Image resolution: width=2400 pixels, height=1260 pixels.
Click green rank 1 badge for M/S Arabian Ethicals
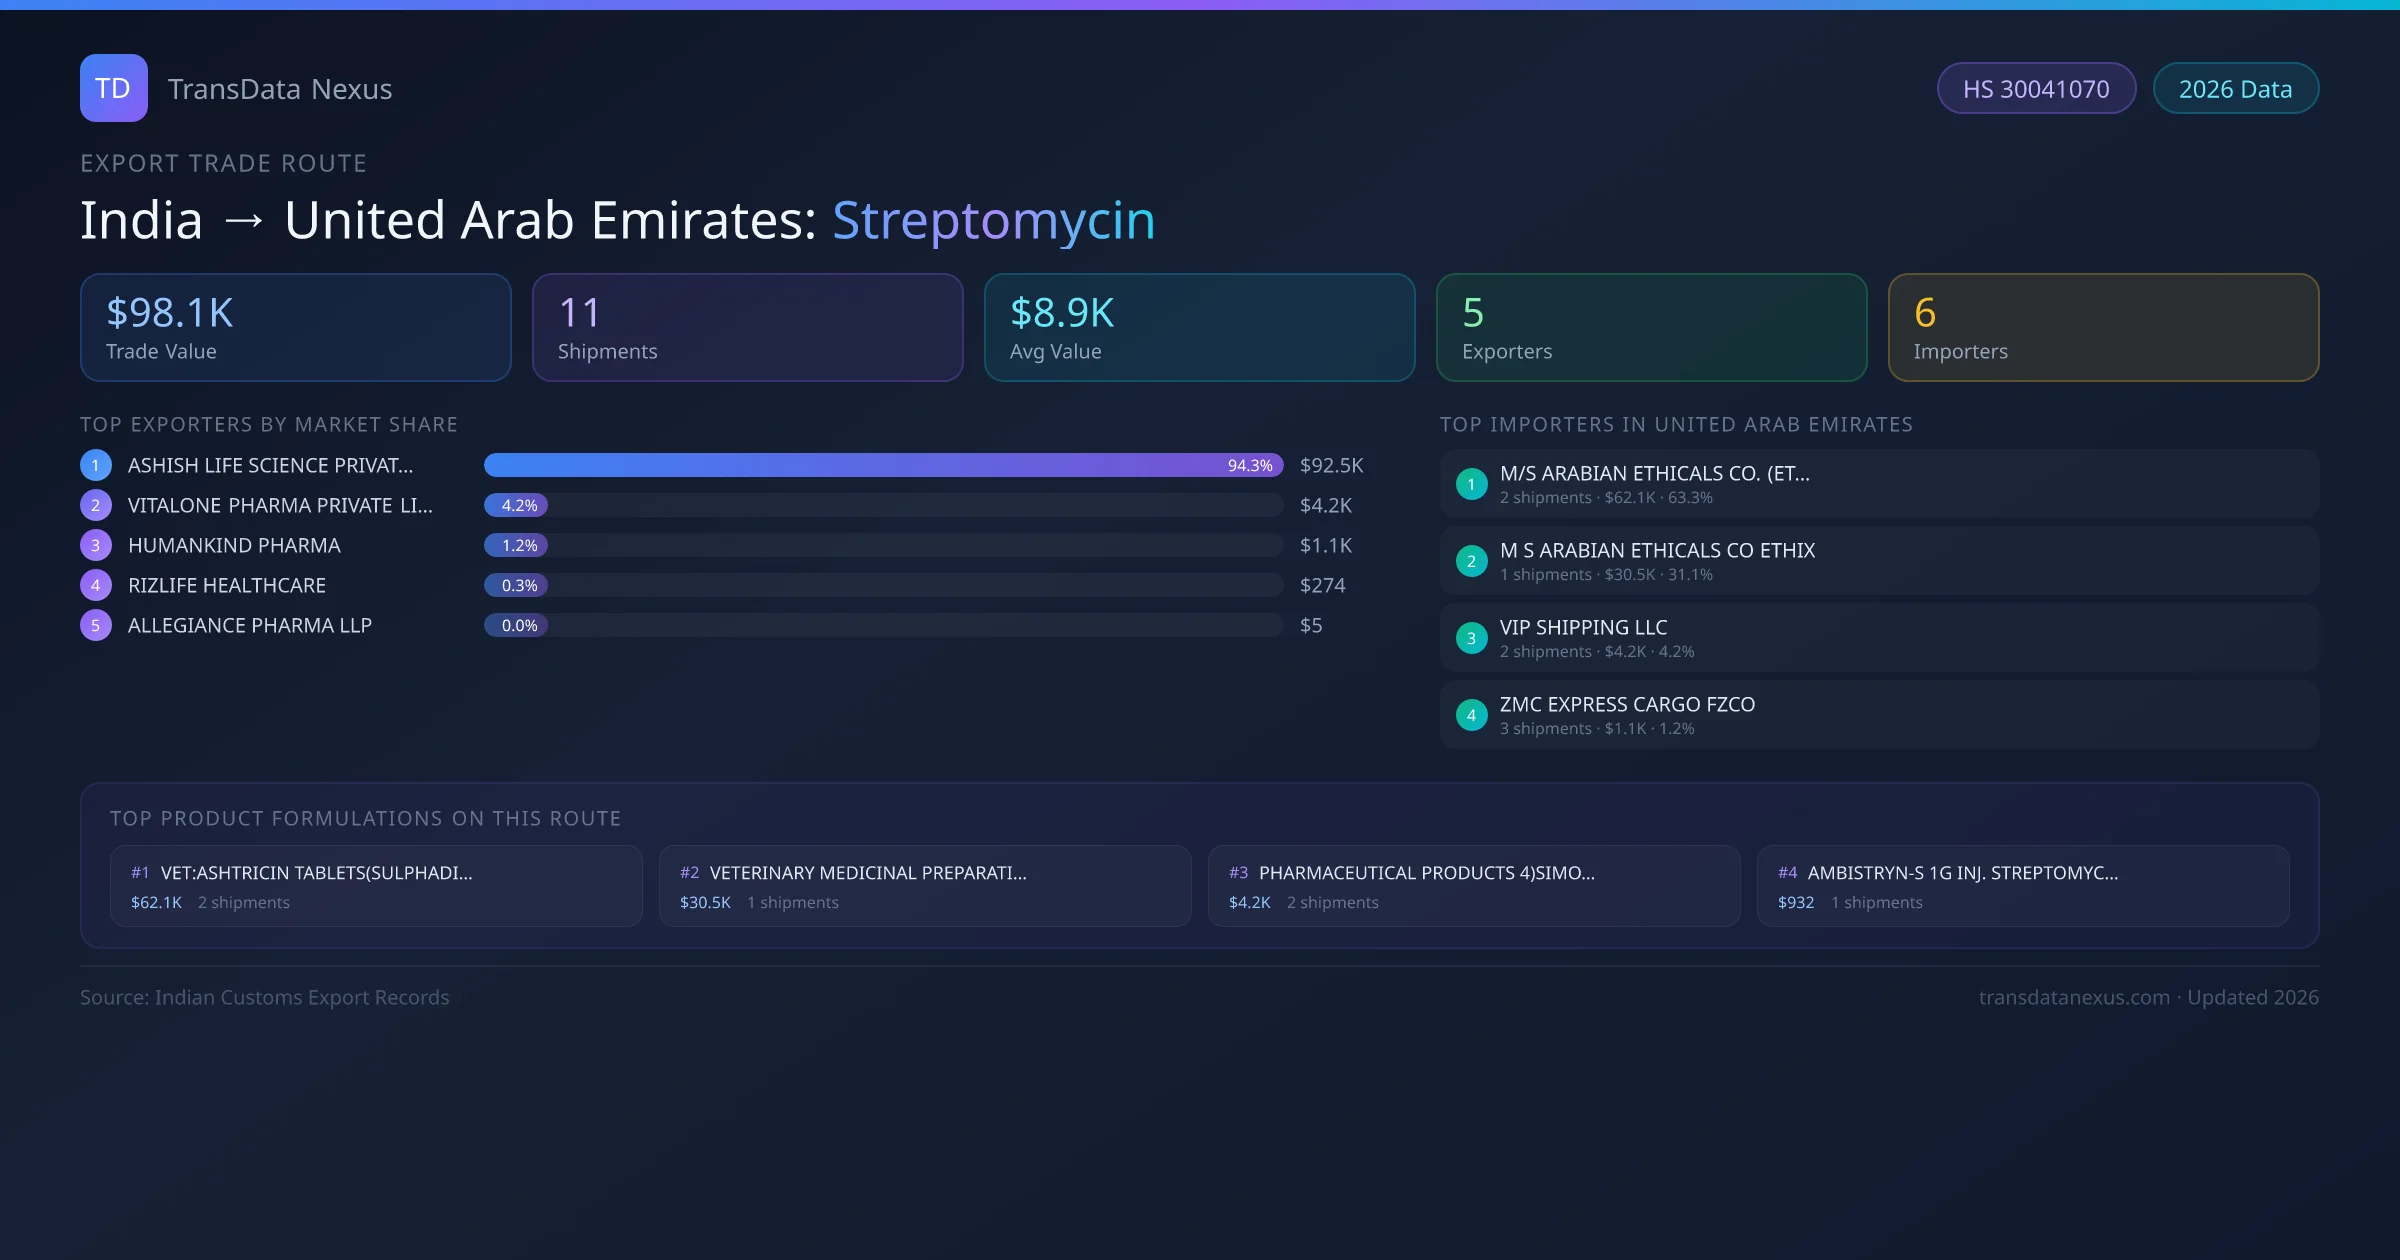[x=1471, y=484]
